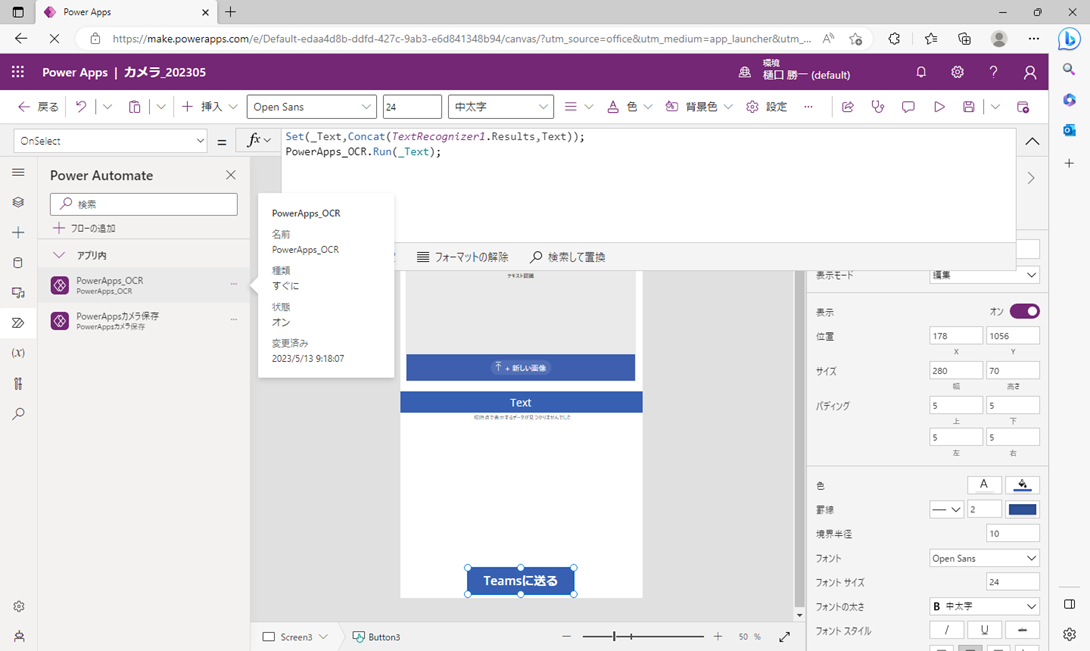This screenshot has width=1090, height=651.
Task: Preview the app with play icon
Action: 939,106
